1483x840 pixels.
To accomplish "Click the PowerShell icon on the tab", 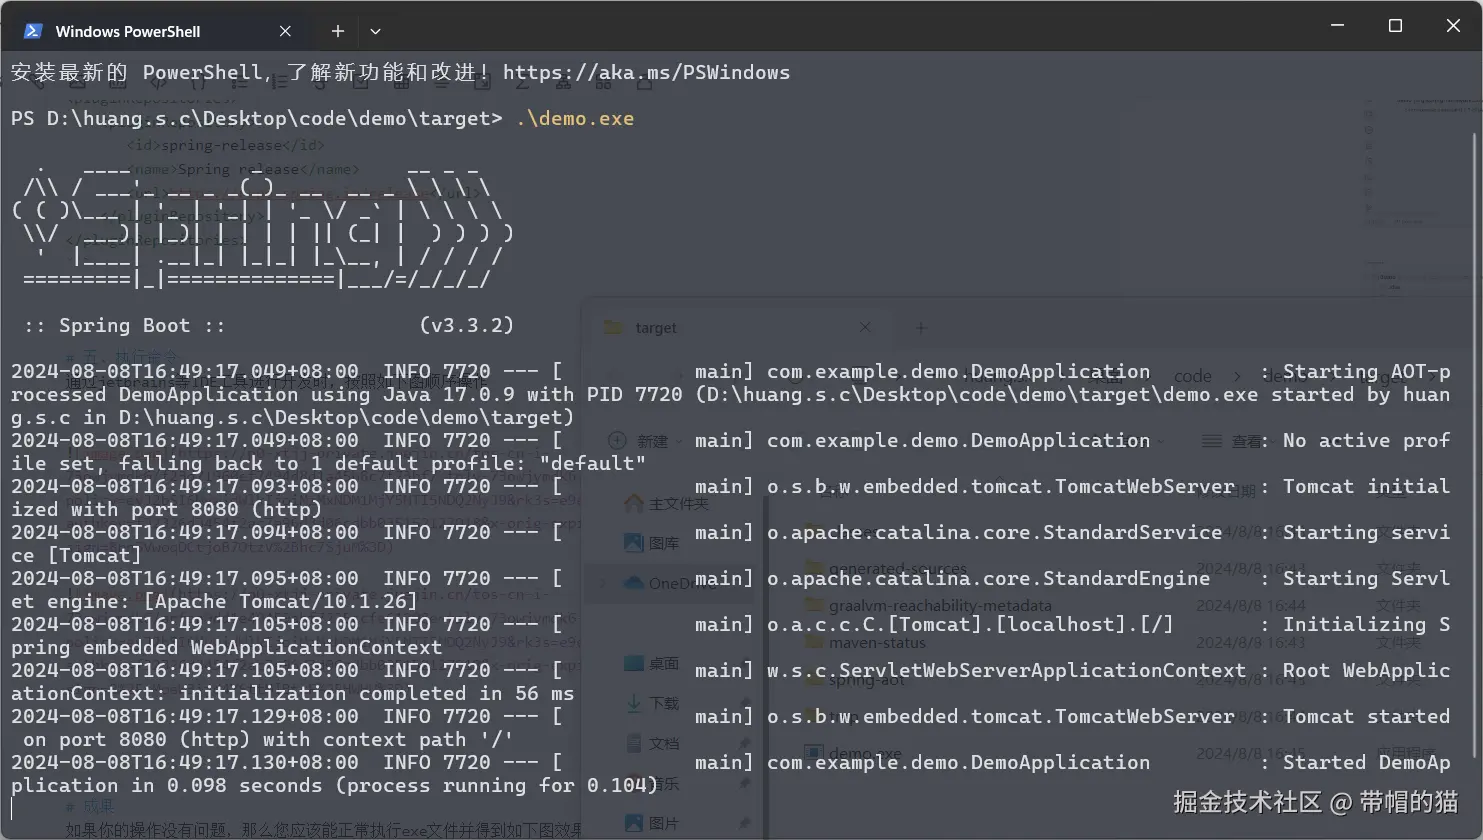I will pos(33,31).
